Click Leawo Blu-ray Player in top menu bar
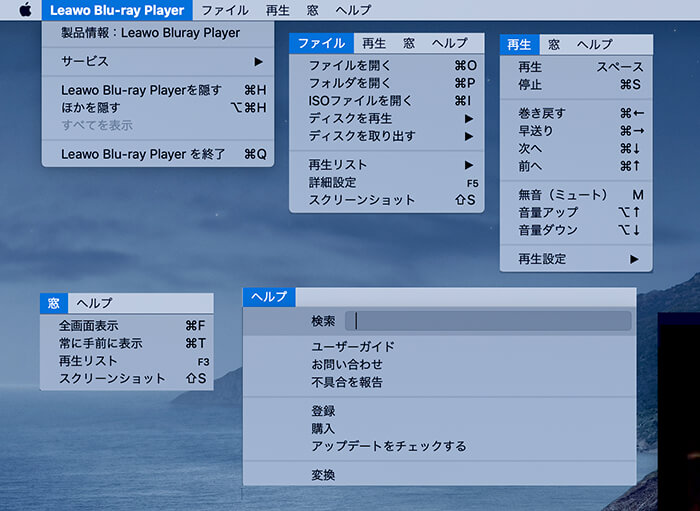 (x=117, y=10)
